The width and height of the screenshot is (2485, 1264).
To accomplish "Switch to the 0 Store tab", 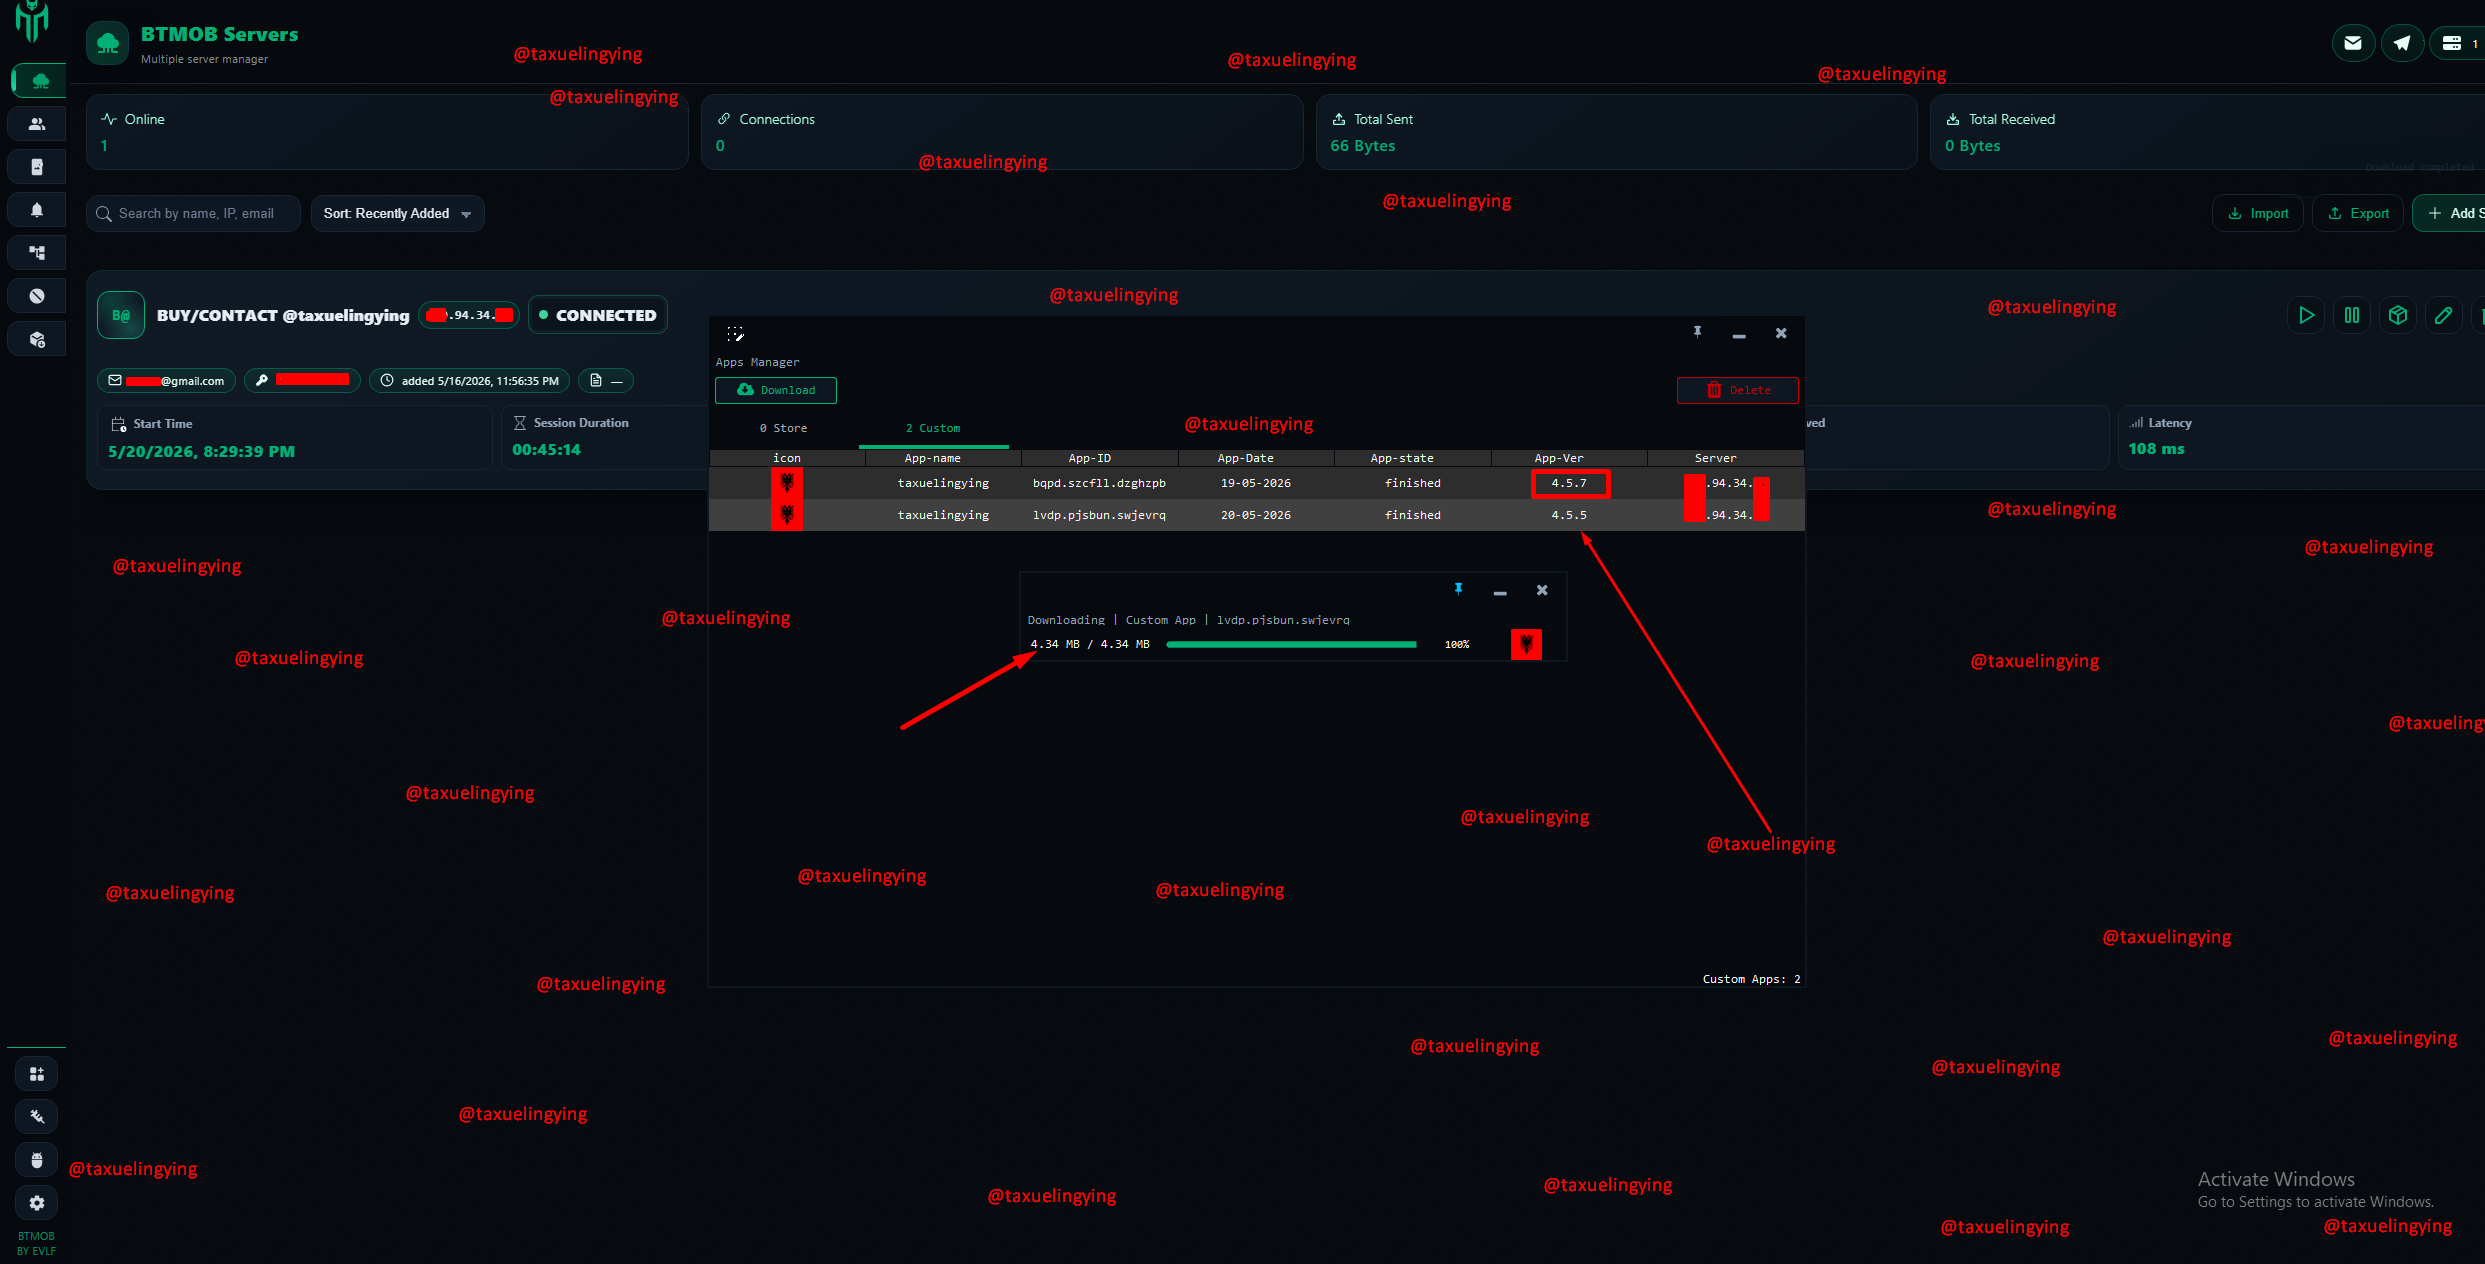I will pyautogui.click(x=783, y=428).
